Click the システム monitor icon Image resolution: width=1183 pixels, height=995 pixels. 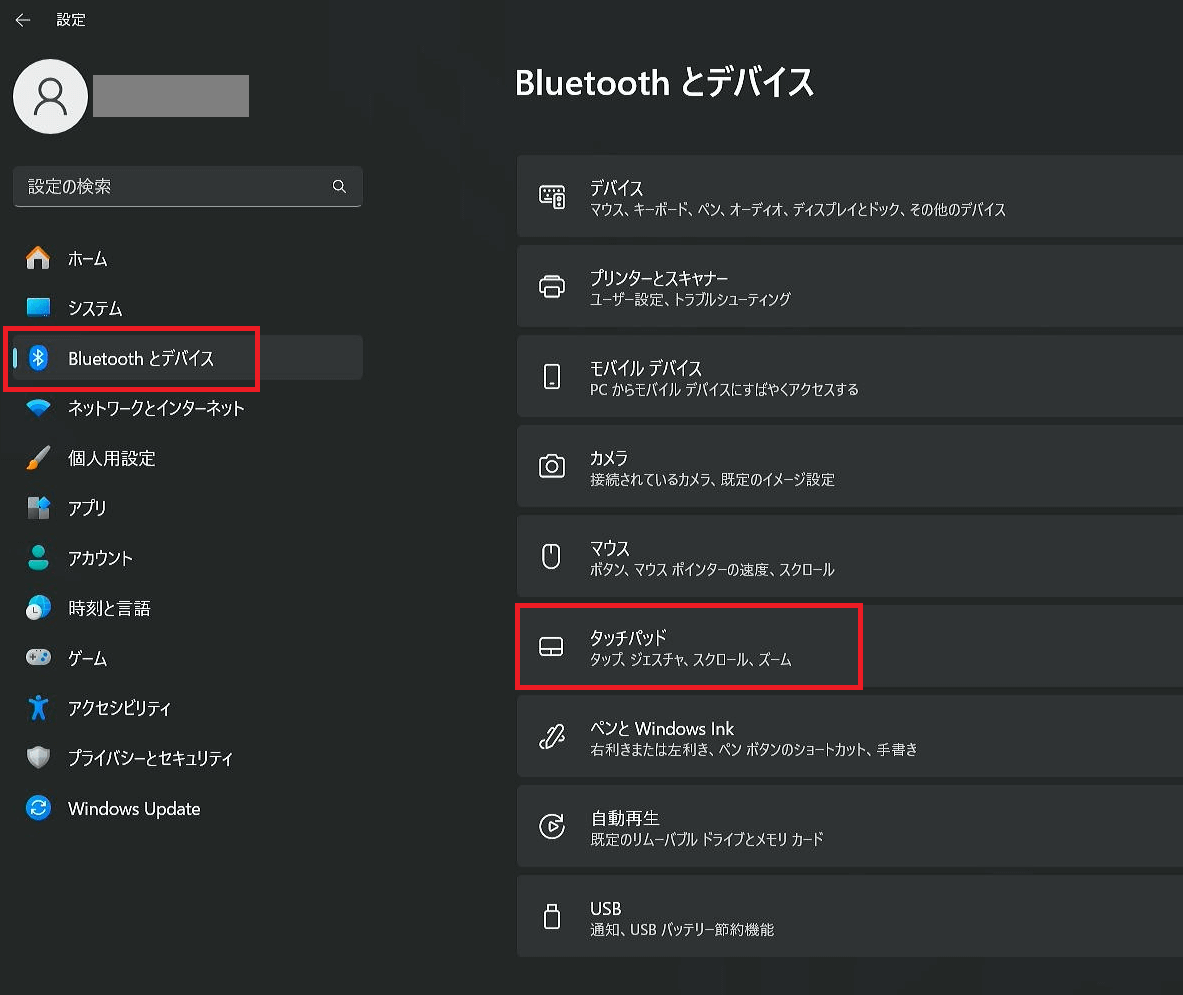(x=38, y=308)
